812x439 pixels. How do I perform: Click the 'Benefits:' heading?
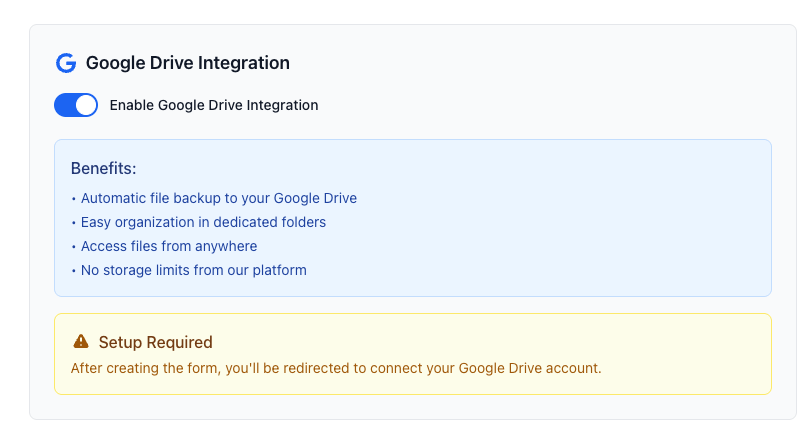104,168
